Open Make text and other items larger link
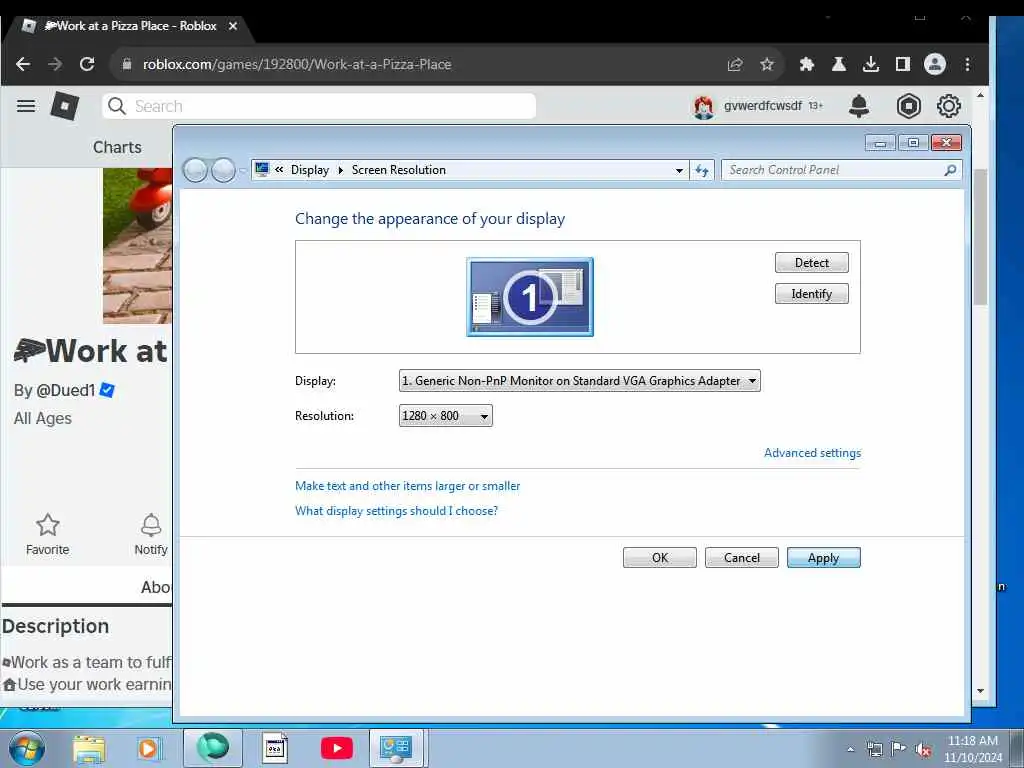Viewport: 1024px width, 768px height. pyautogui.click(x=408, y=486)
